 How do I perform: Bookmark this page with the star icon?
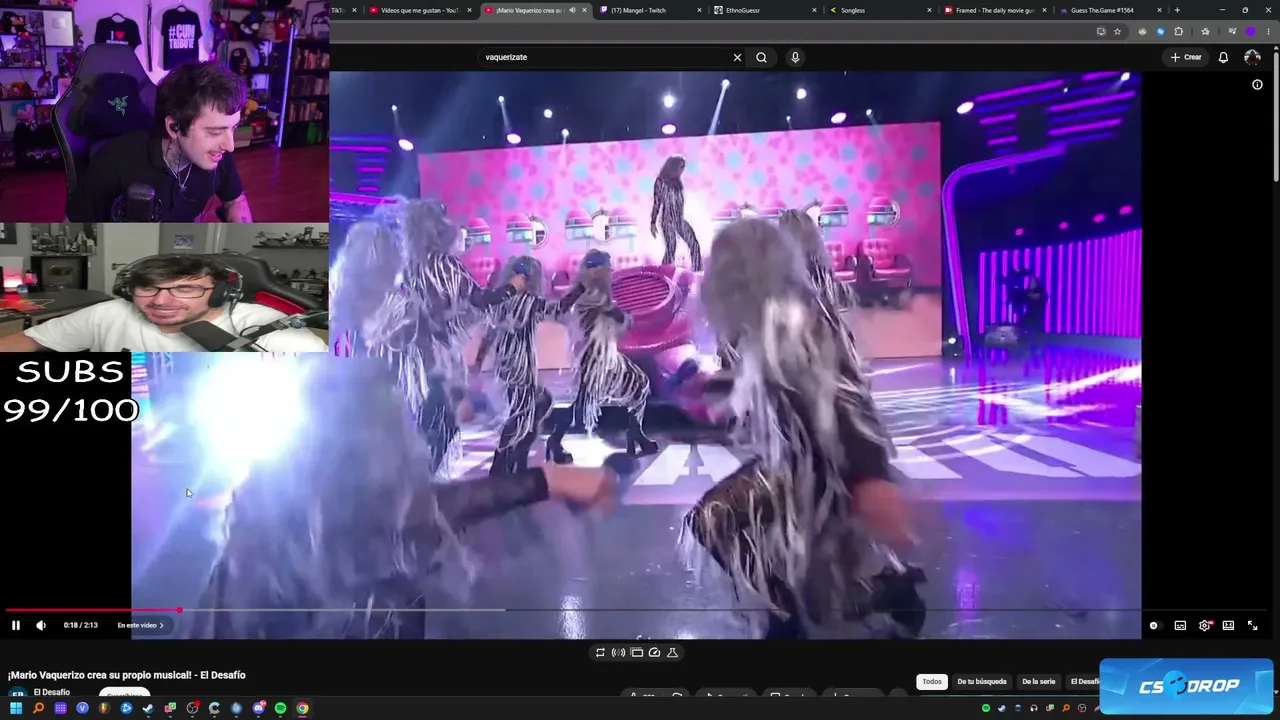[x=1117, y=32]
